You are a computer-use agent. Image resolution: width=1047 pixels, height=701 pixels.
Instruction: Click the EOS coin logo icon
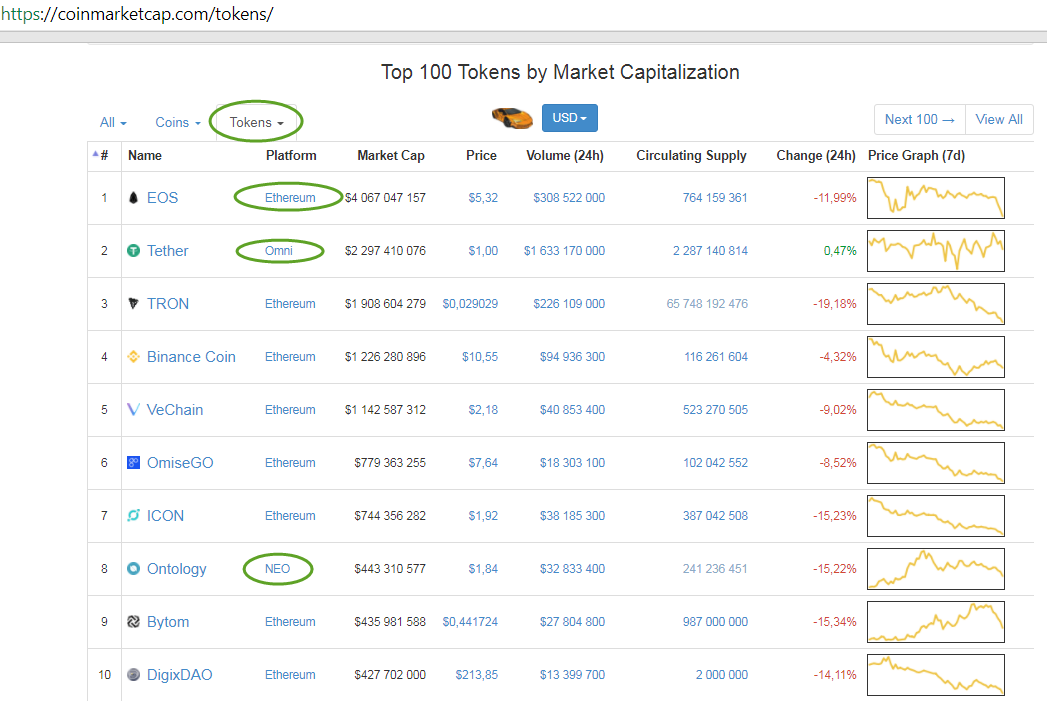pos(133,198)
